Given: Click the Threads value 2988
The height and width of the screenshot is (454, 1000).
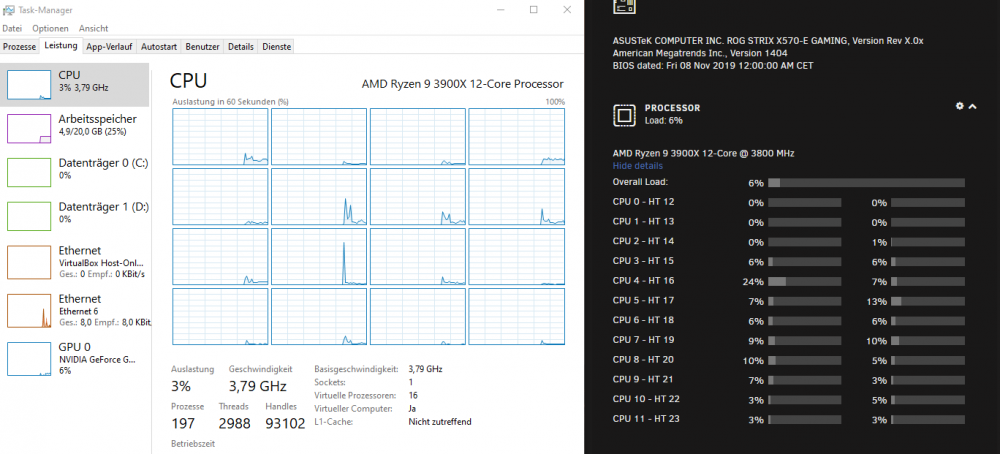Looking at the screenshot, I should coord(234,423).
